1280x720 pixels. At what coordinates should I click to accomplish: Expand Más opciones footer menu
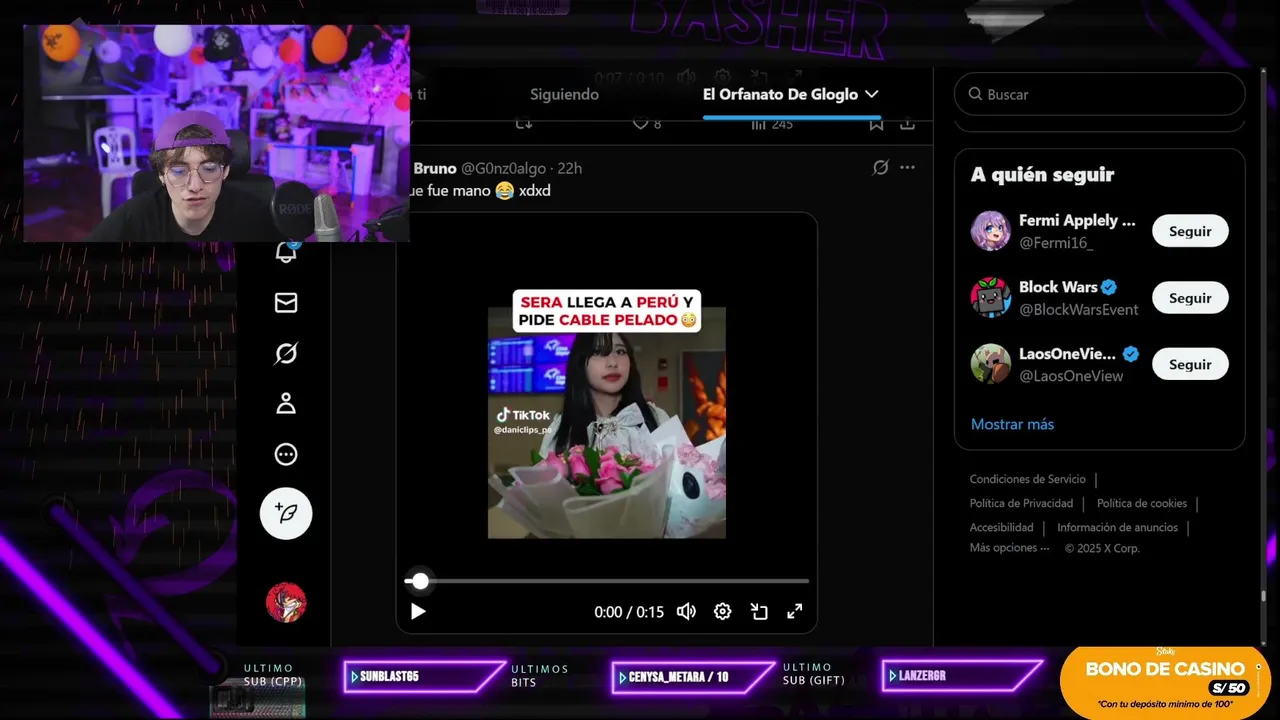pyautogui.click(x=1009, y=548)
